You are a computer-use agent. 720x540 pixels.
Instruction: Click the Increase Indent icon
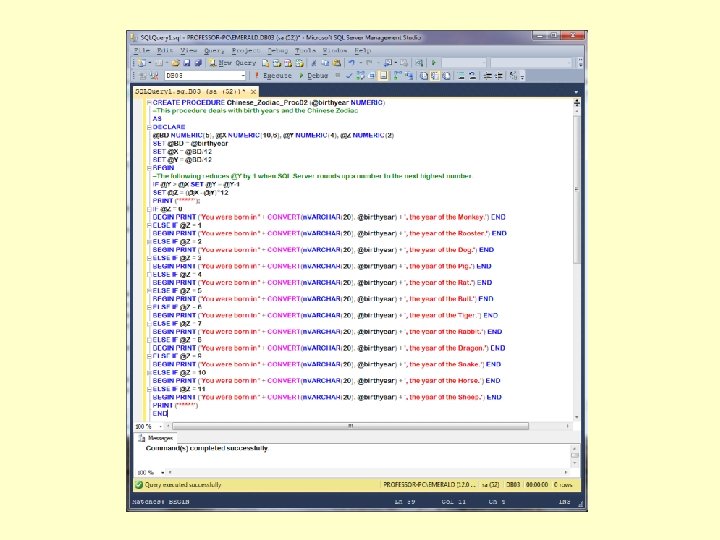499,75
